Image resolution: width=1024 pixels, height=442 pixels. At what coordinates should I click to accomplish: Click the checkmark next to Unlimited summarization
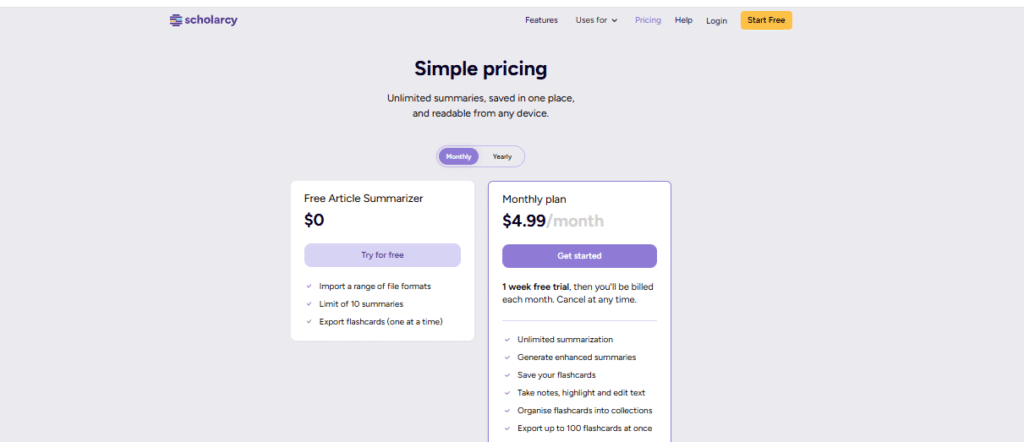[507, 339]
